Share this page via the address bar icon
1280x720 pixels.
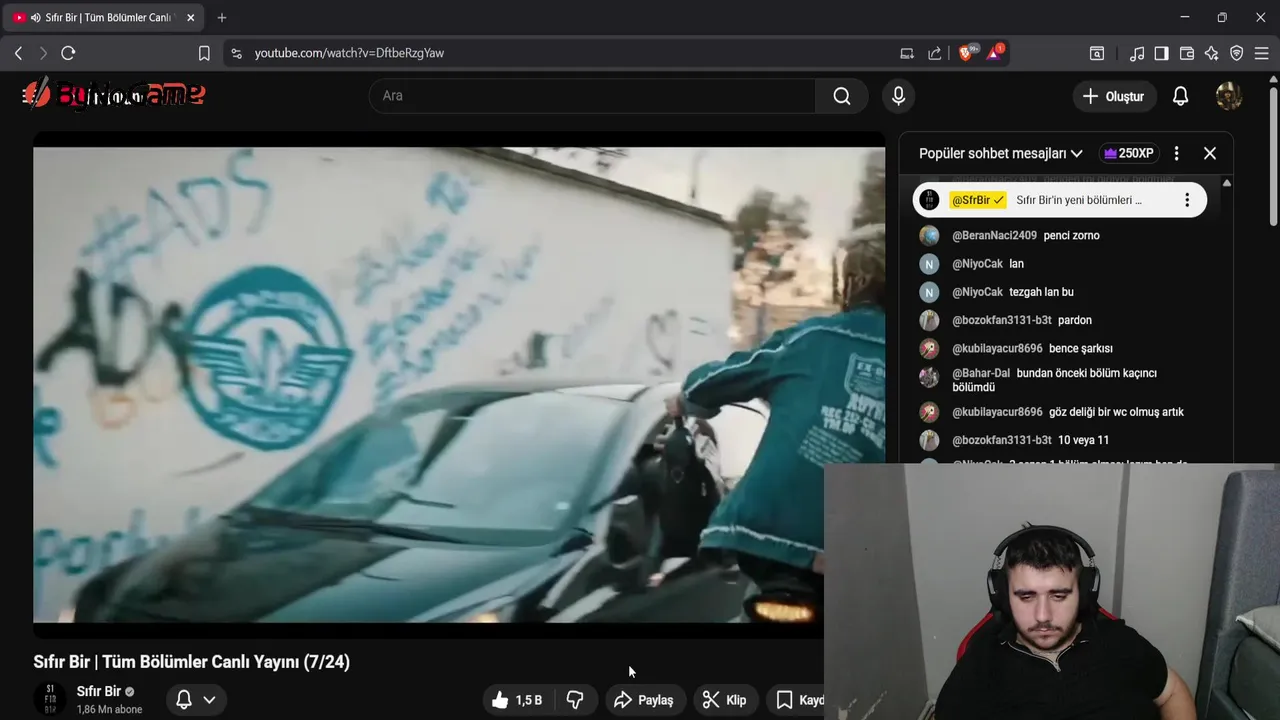(935, 53)
